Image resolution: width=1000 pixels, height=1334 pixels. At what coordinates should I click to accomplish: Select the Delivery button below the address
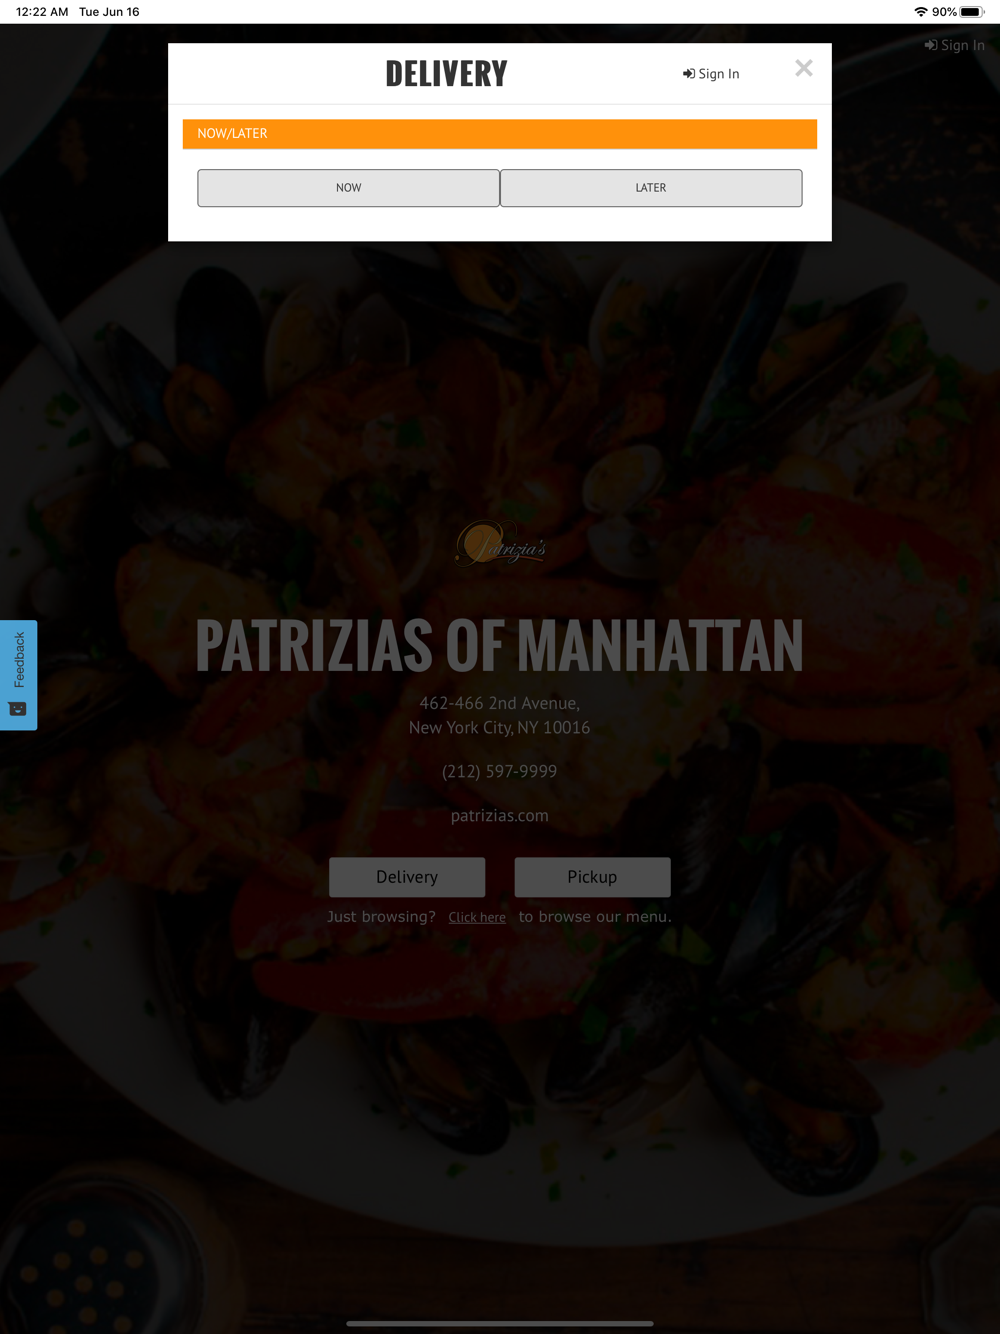click(407, 877)
